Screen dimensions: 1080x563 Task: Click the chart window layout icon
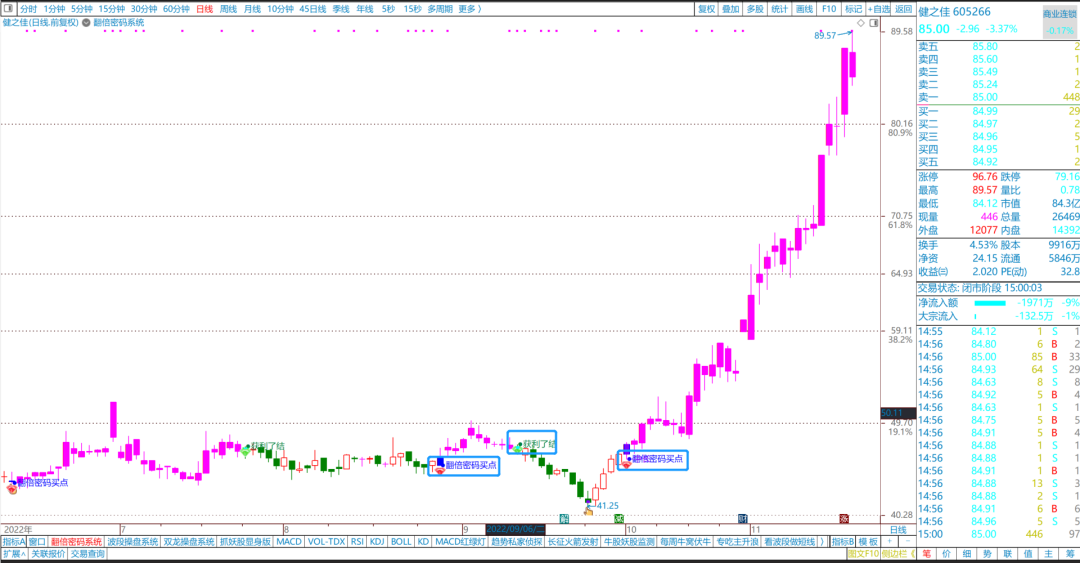pyautogui.click(x=873, y=23)
